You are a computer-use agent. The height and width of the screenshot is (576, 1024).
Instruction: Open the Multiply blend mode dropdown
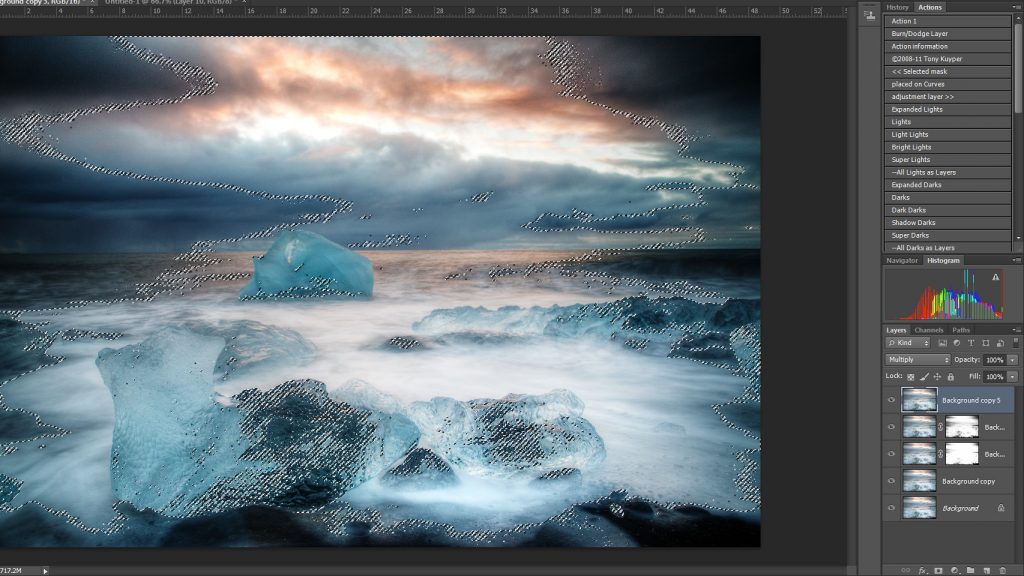click(x=918, y=360)
